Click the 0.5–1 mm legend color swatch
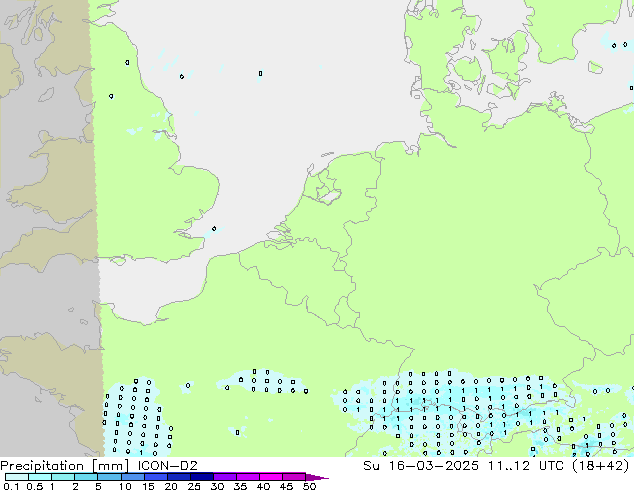The width and height of the screenshot is (634, 490). click(x=40, y=477)
